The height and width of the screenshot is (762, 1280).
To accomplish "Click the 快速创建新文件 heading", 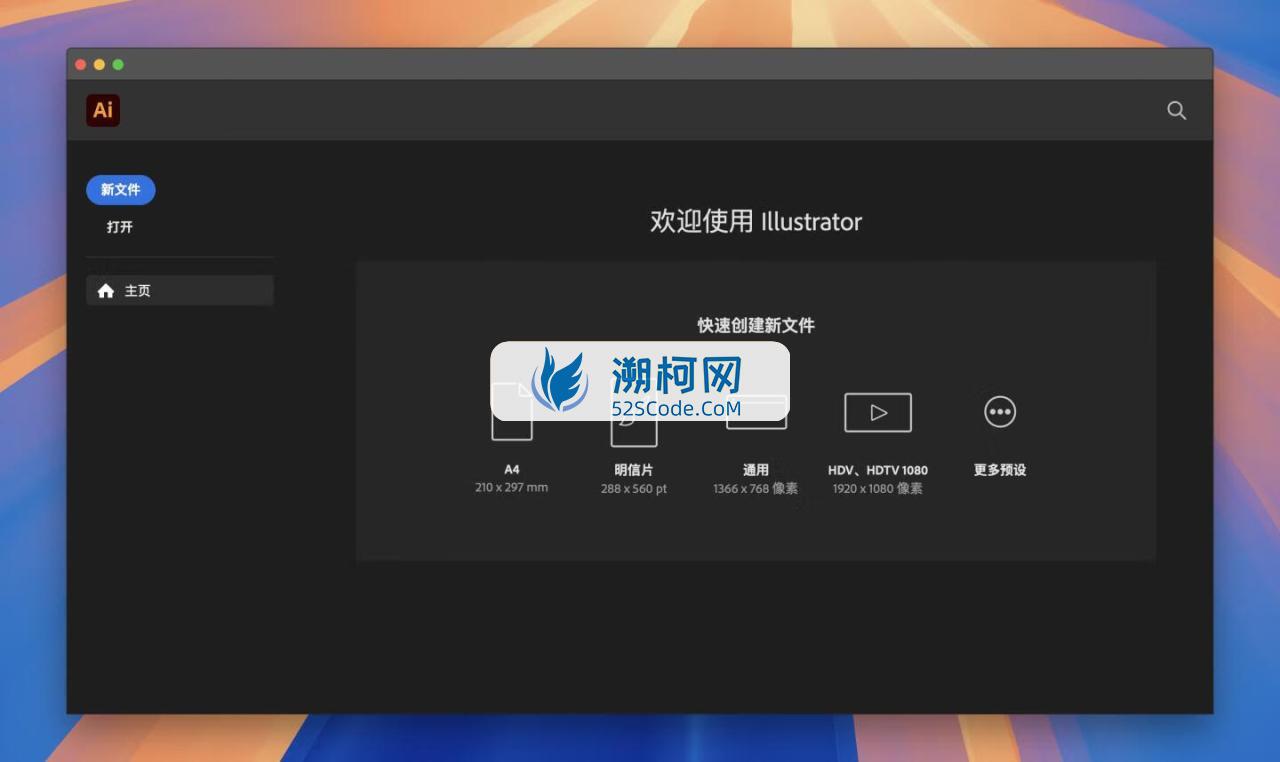I will (756, 325).
